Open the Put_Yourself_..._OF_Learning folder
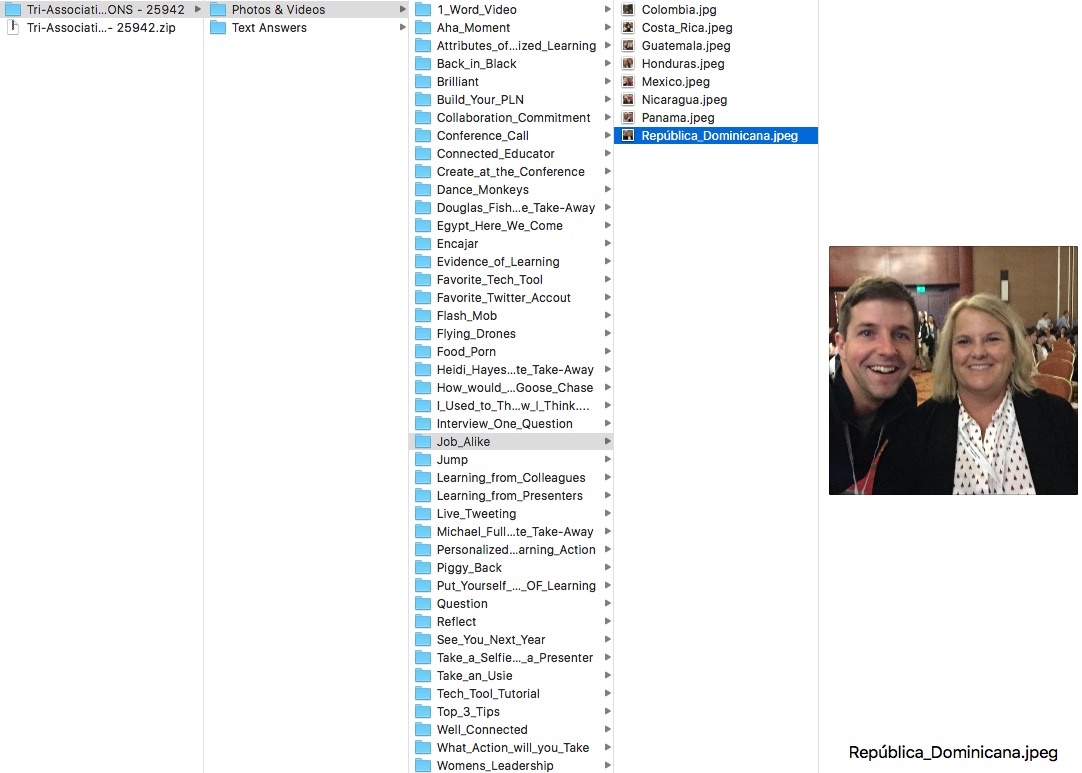1082x773 pixels. pos(511,585)
